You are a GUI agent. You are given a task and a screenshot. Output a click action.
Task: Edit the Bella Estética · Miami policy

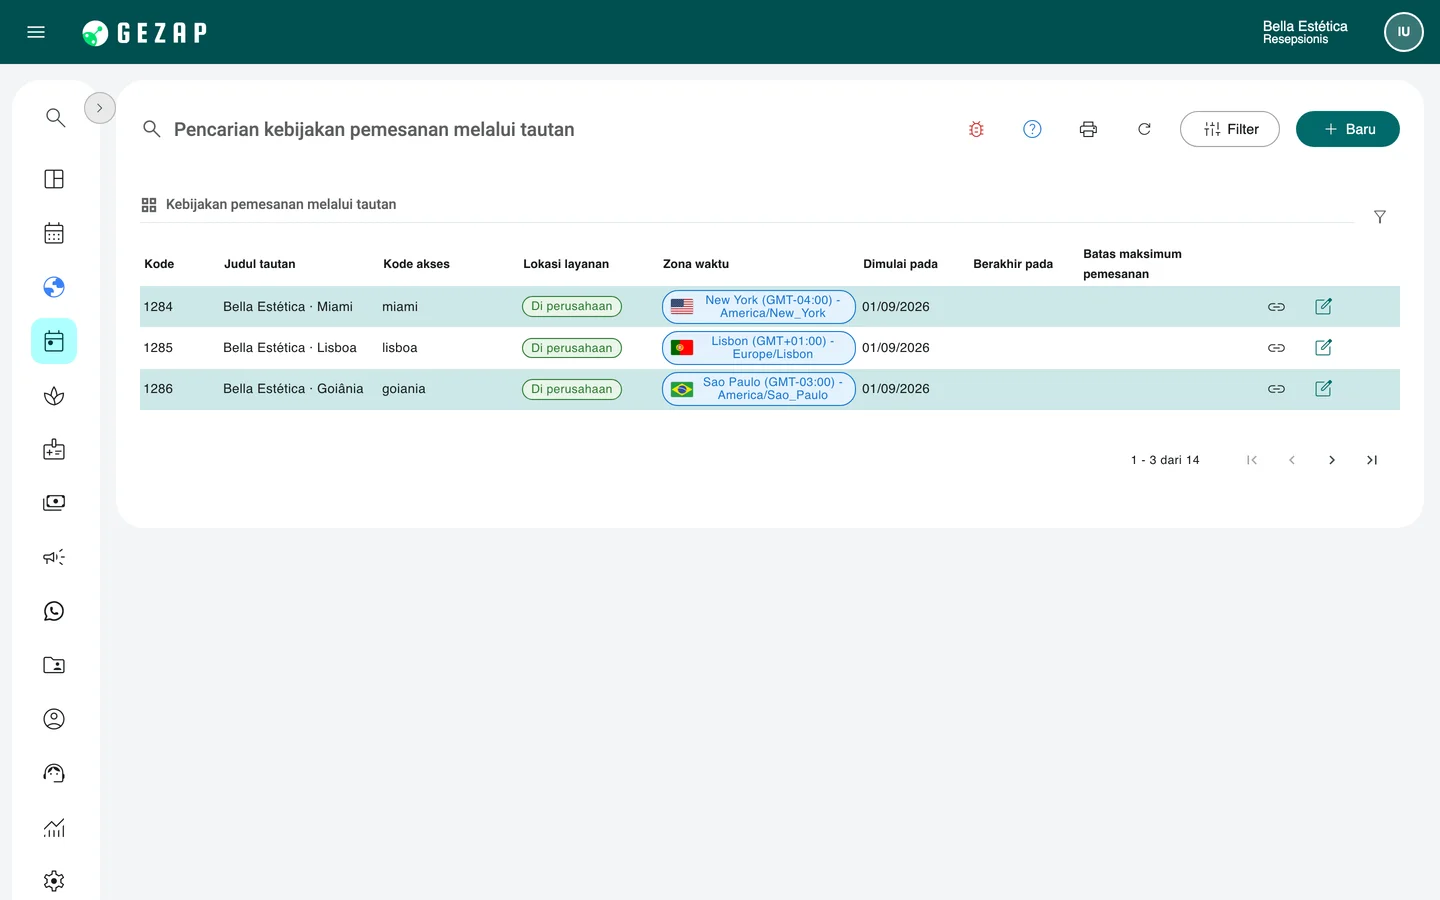[x=1323, y=307]
